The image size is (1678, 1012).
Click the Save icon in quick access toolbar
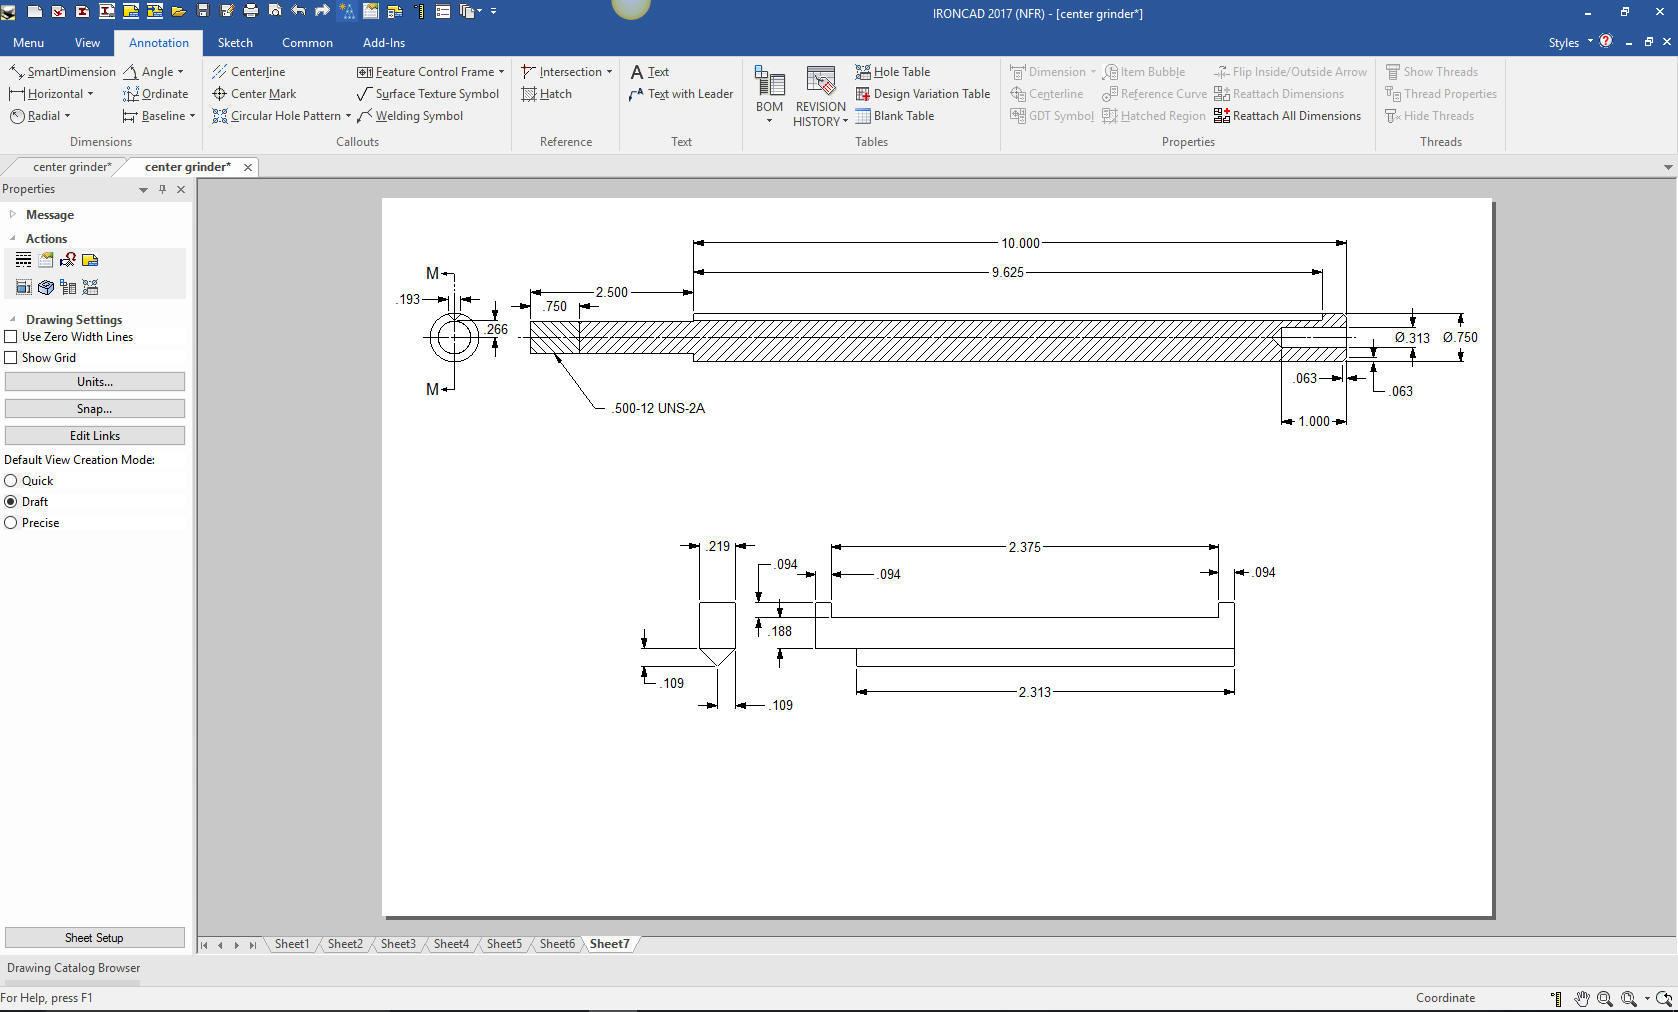point(203,11)
